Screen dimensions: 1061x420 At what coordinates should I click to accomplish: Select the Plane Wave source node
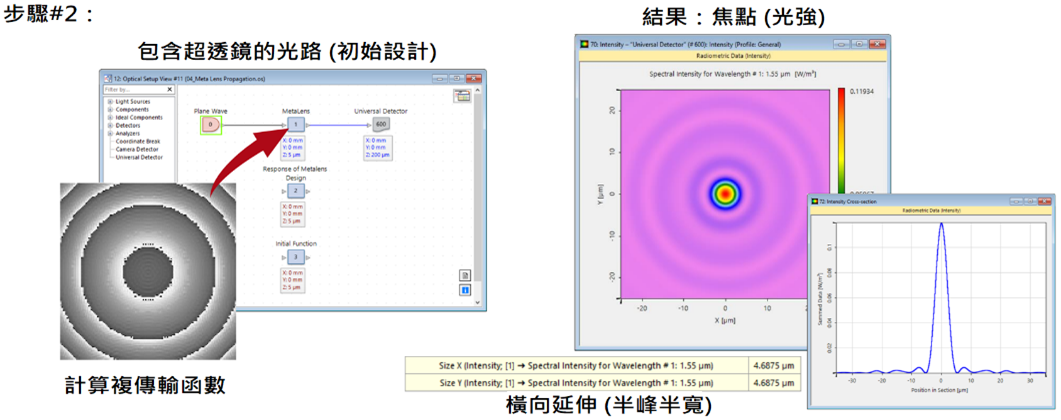pyautogui.click(x=211, y=126)
